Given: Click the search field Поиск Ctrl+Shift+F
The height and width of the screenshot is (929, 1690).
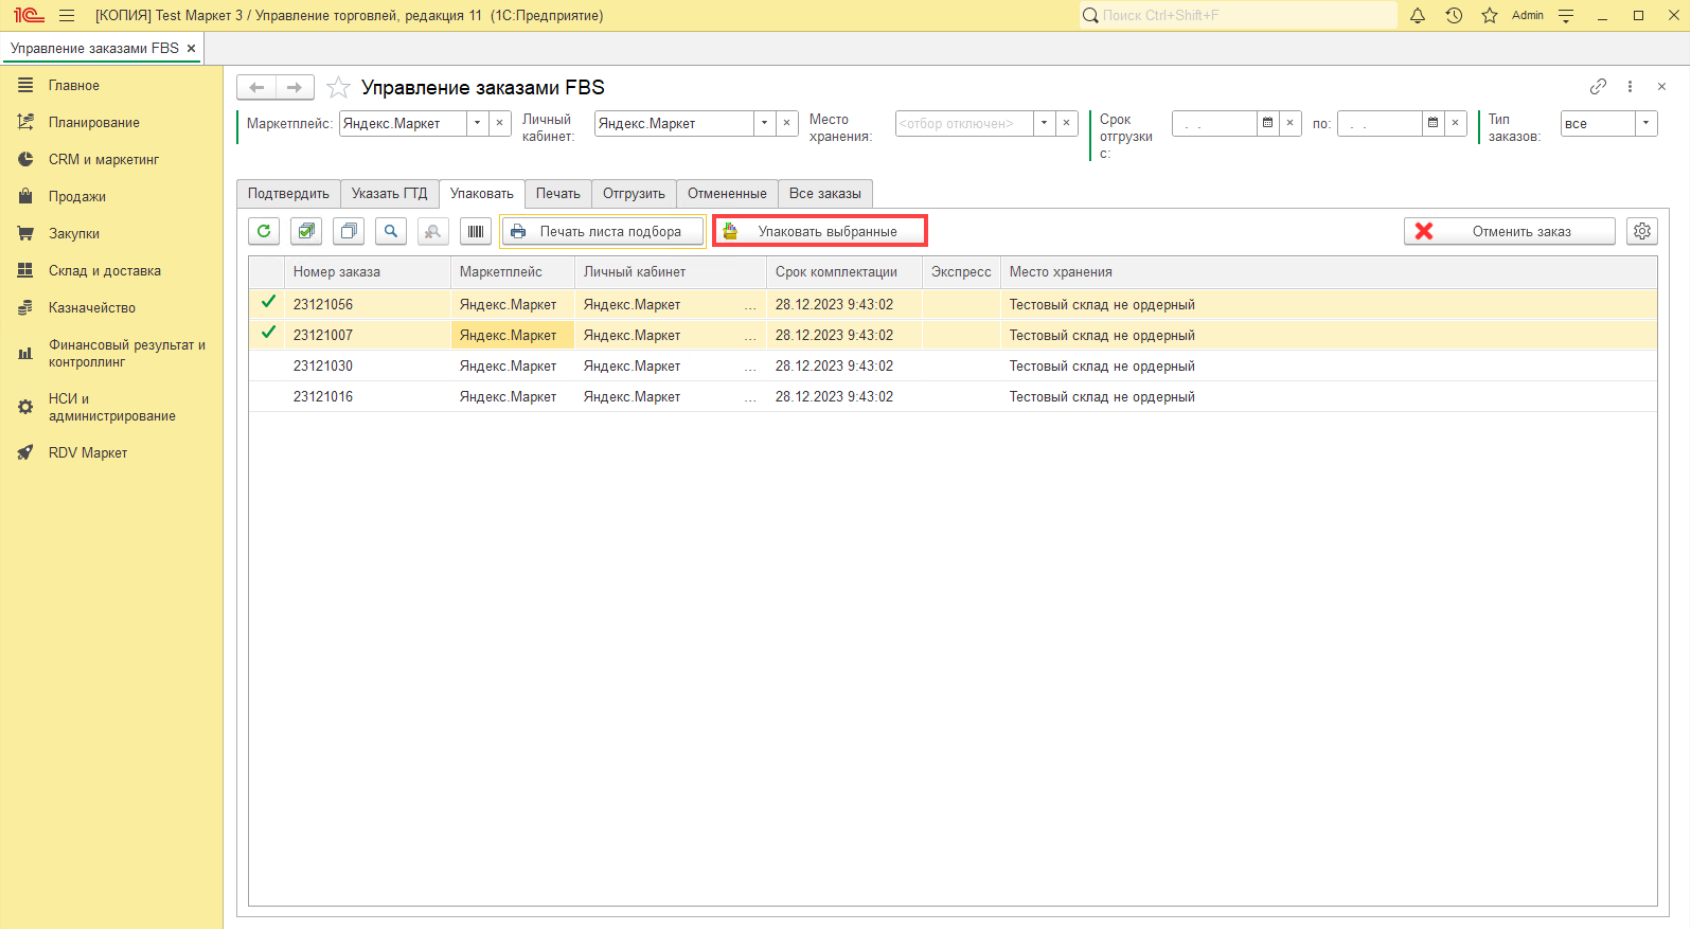Looking at the screenshot, I should (1238, 15).
